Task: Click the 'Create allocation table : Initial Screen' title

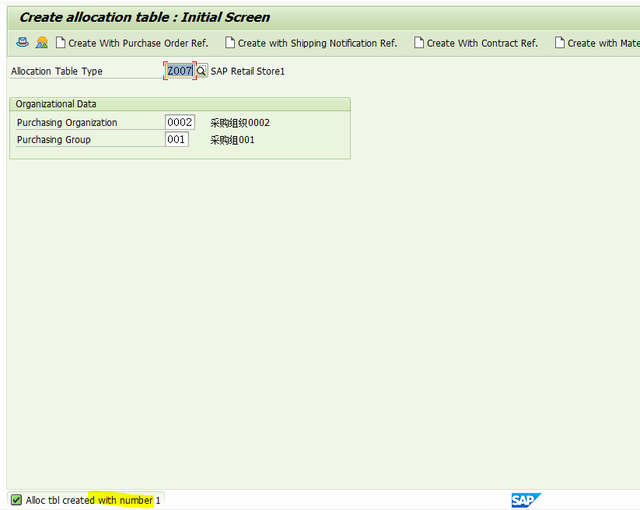Action: pos(145,18)
